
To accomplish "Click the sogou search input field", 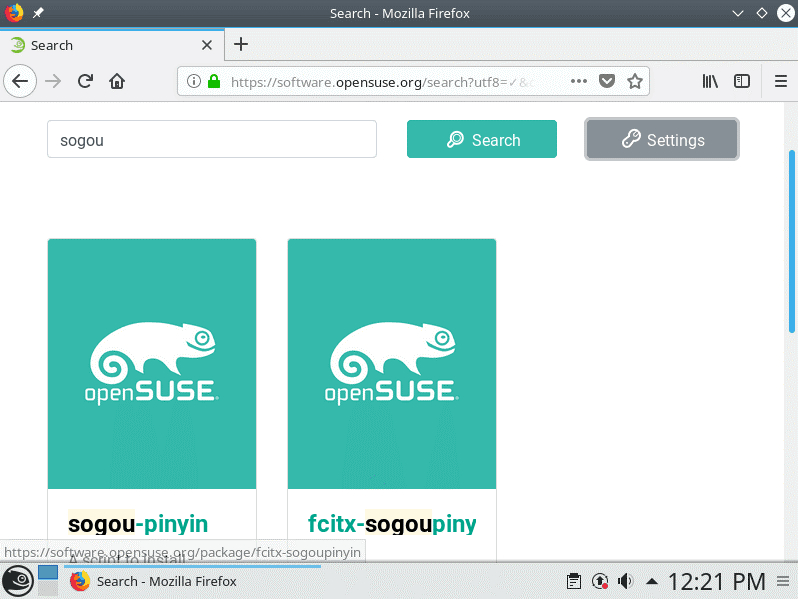I will pyautogui.click(x=212, y=139).
